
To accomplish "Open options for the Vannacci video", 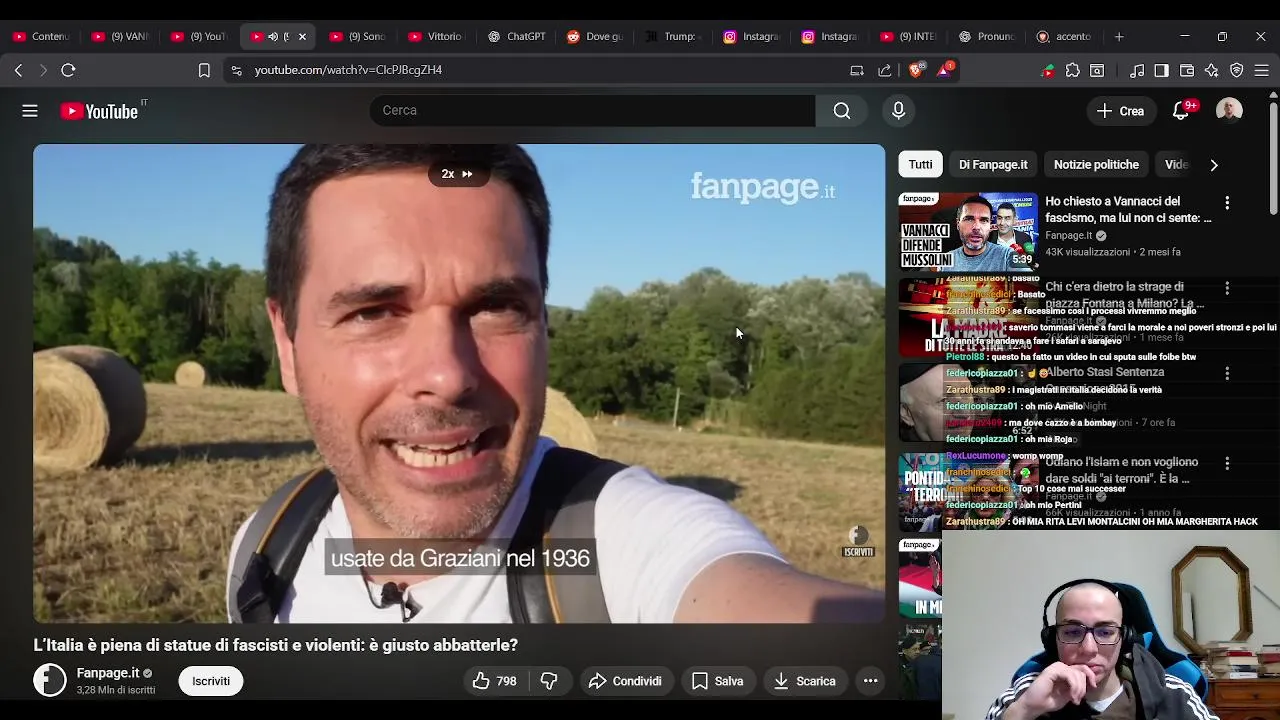I will [x=1227, y=203].
